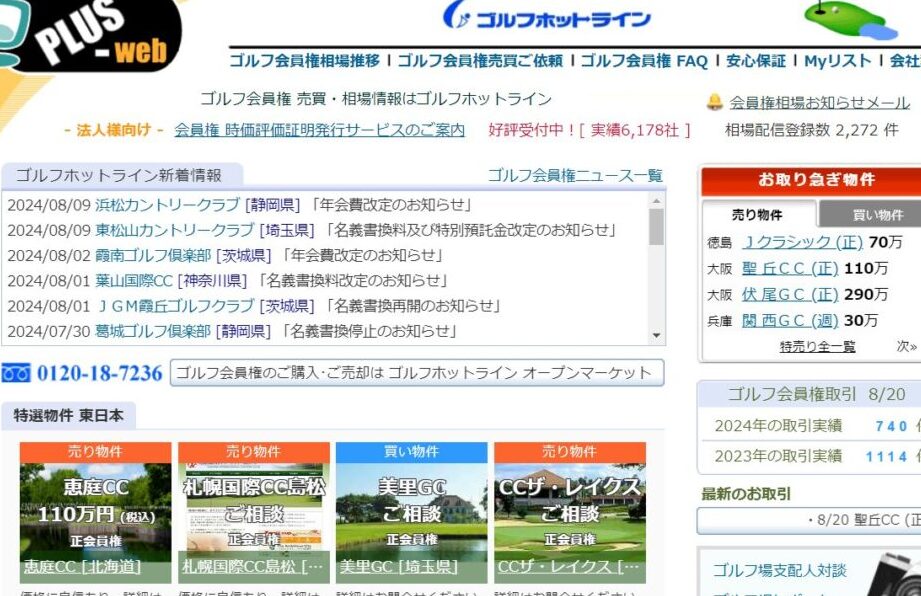Click the bell notification icon
Image resolution: width=921 pixels, height=596 pixels.
click(714, 102)
